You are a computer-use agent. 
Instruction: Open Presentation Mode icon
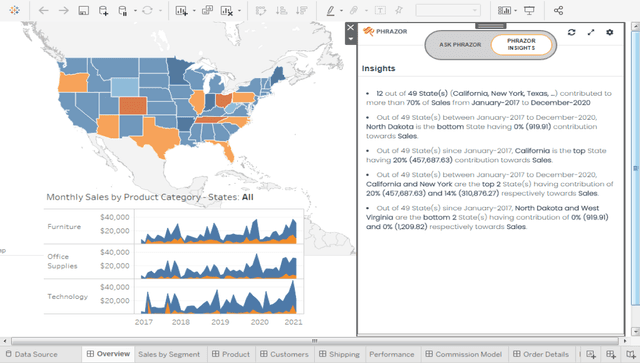(x=529, y=11)
